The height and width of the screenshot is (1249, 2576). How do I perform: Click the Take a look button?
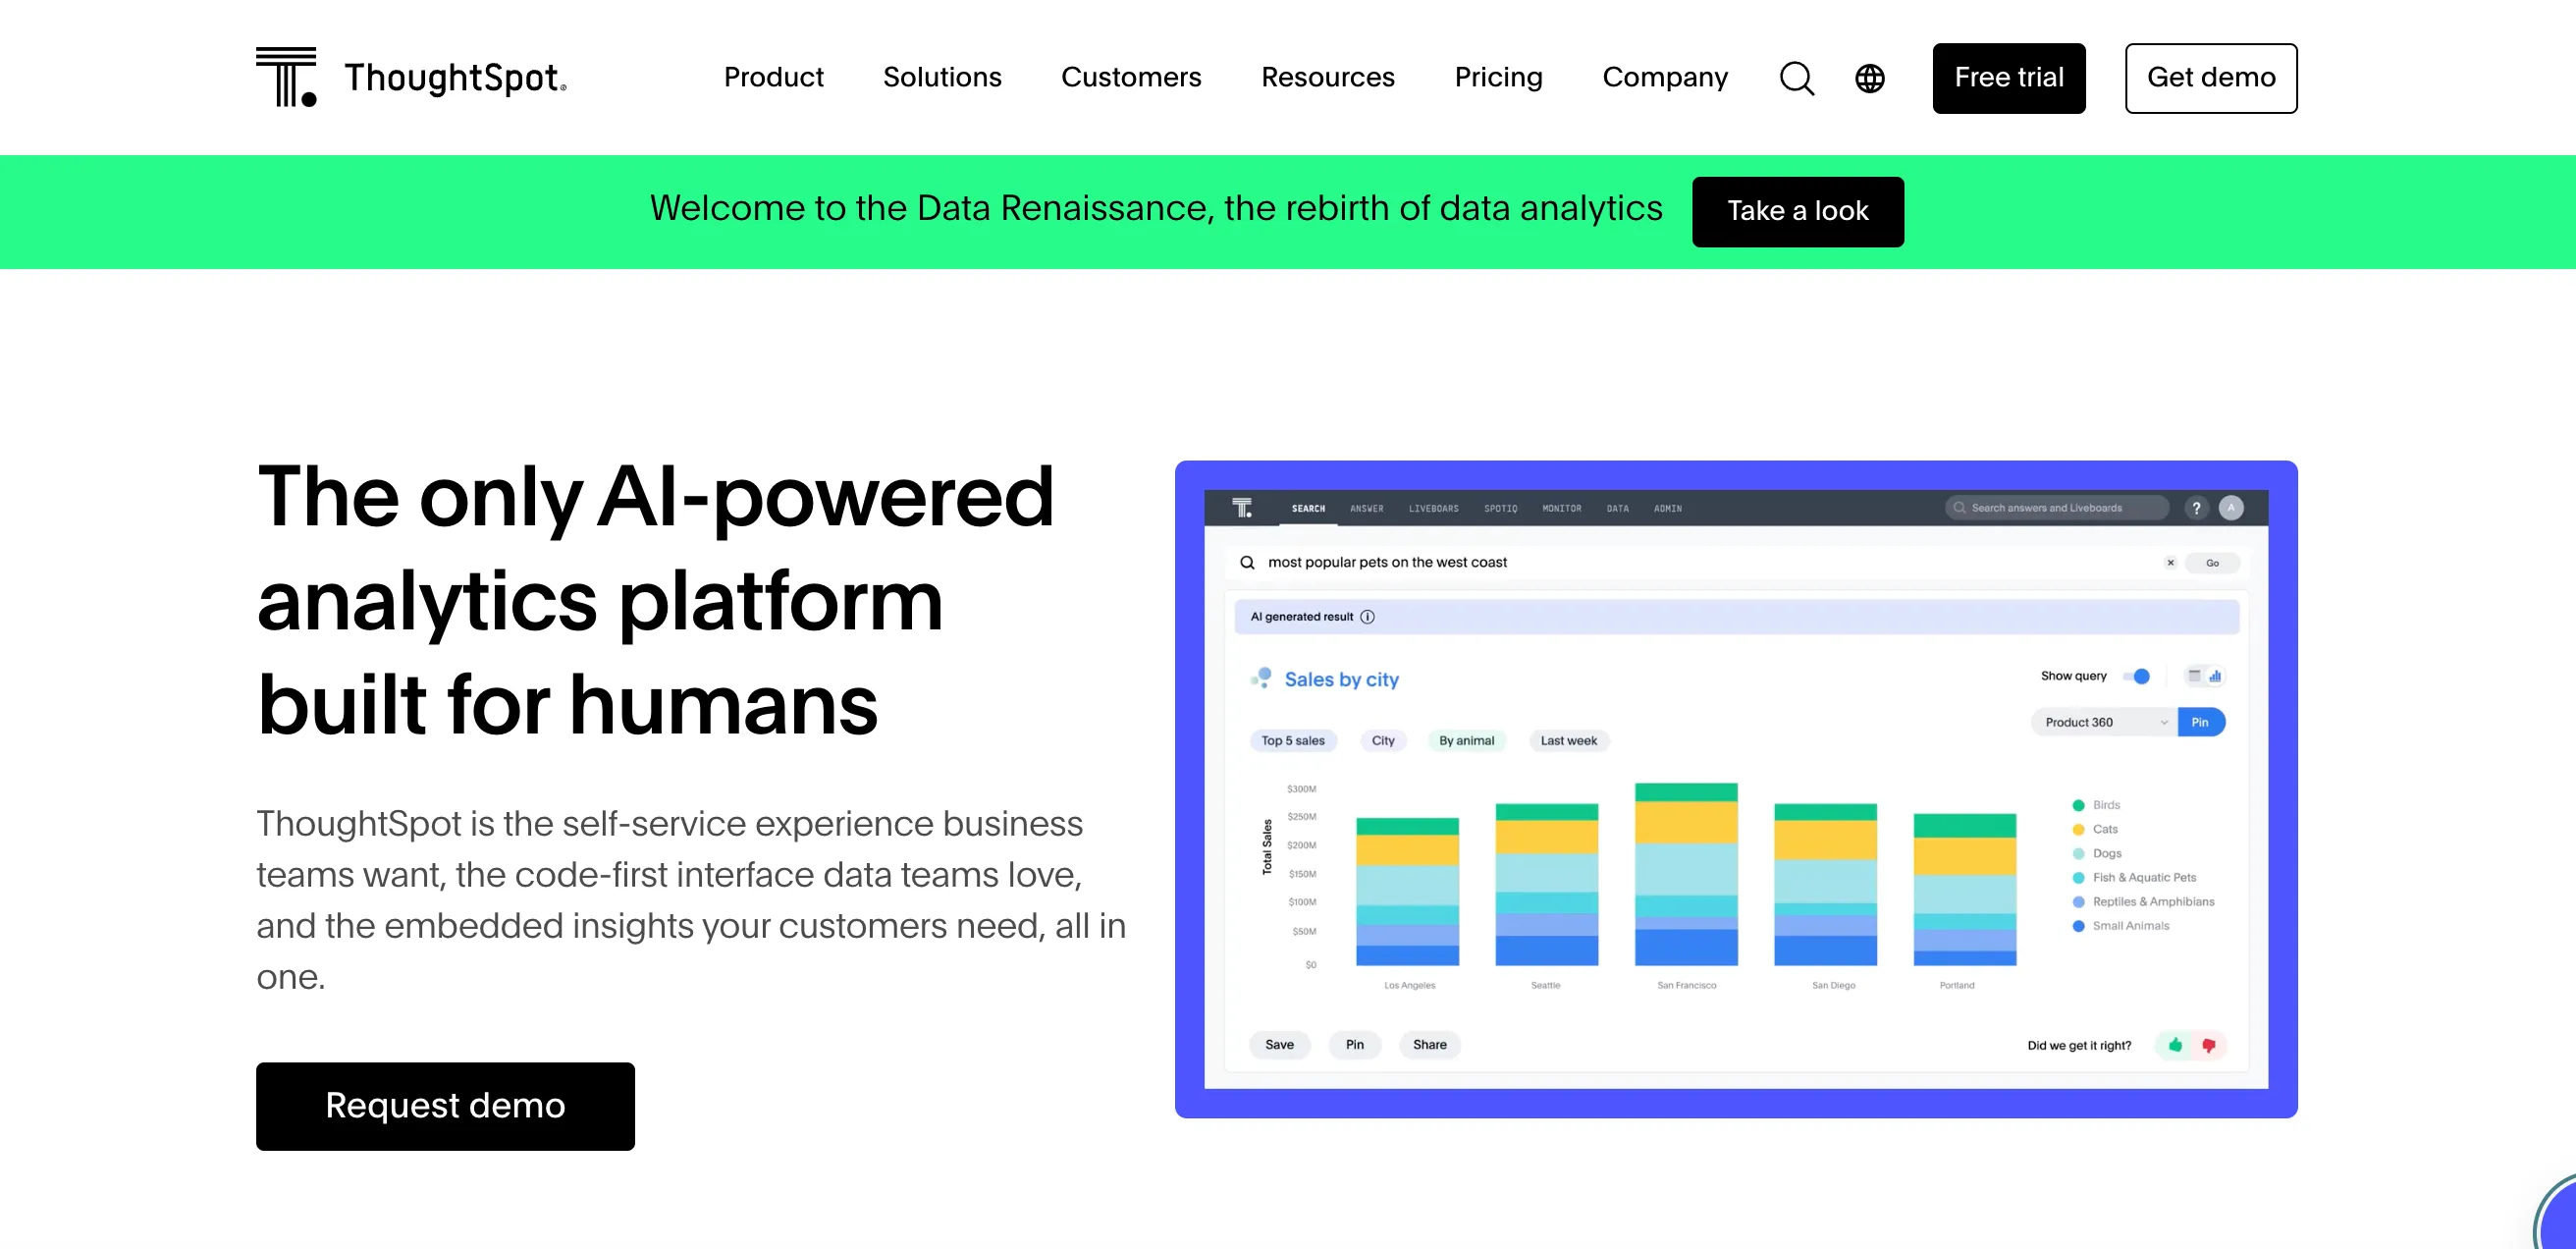pos(1797,212)
